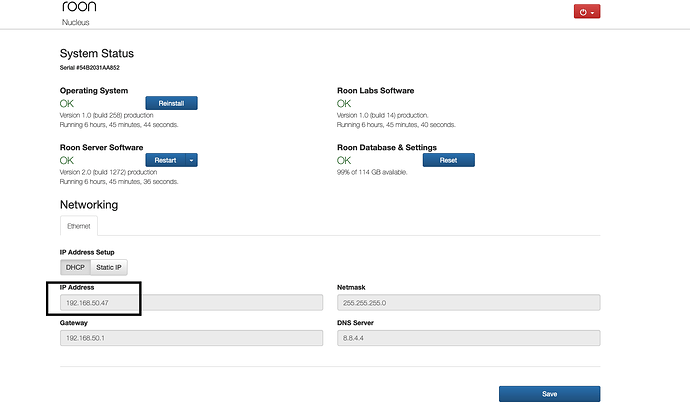The width and height of the screenshot is (690, 411).
Task: Click the IP Address field 192.168.50.47
Action: pyautogui.click(x=191, y=303)
